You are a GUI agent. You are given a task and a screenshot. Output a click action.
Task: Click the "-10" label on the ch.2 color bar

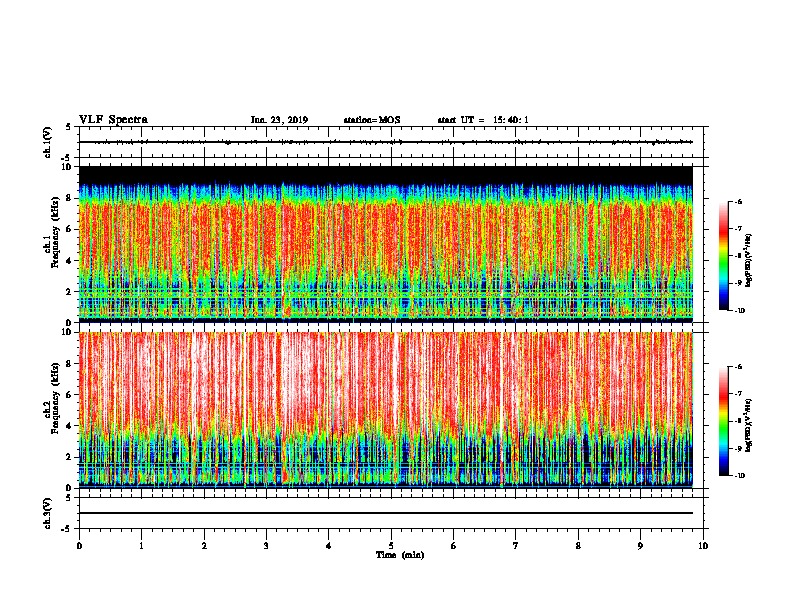739,476
